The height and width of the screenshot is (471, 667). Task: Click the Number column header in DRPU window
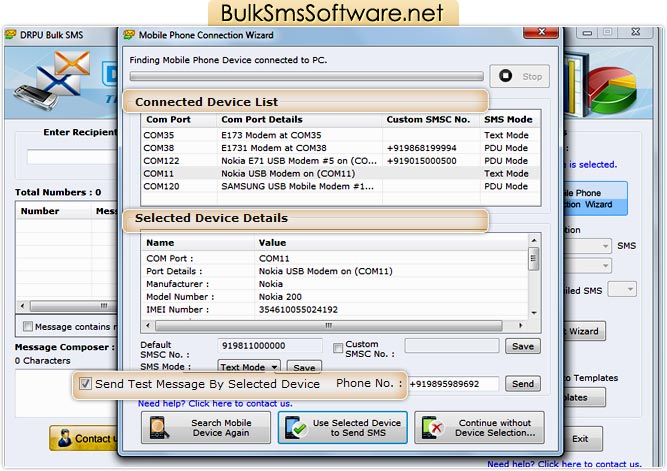(53, 211)
